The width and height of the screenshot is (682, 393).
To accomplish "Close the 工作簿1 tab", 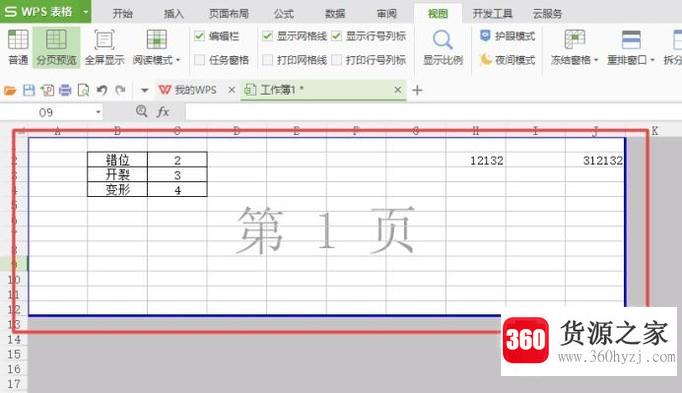I will pyautogui.click(x=398, y=90).
